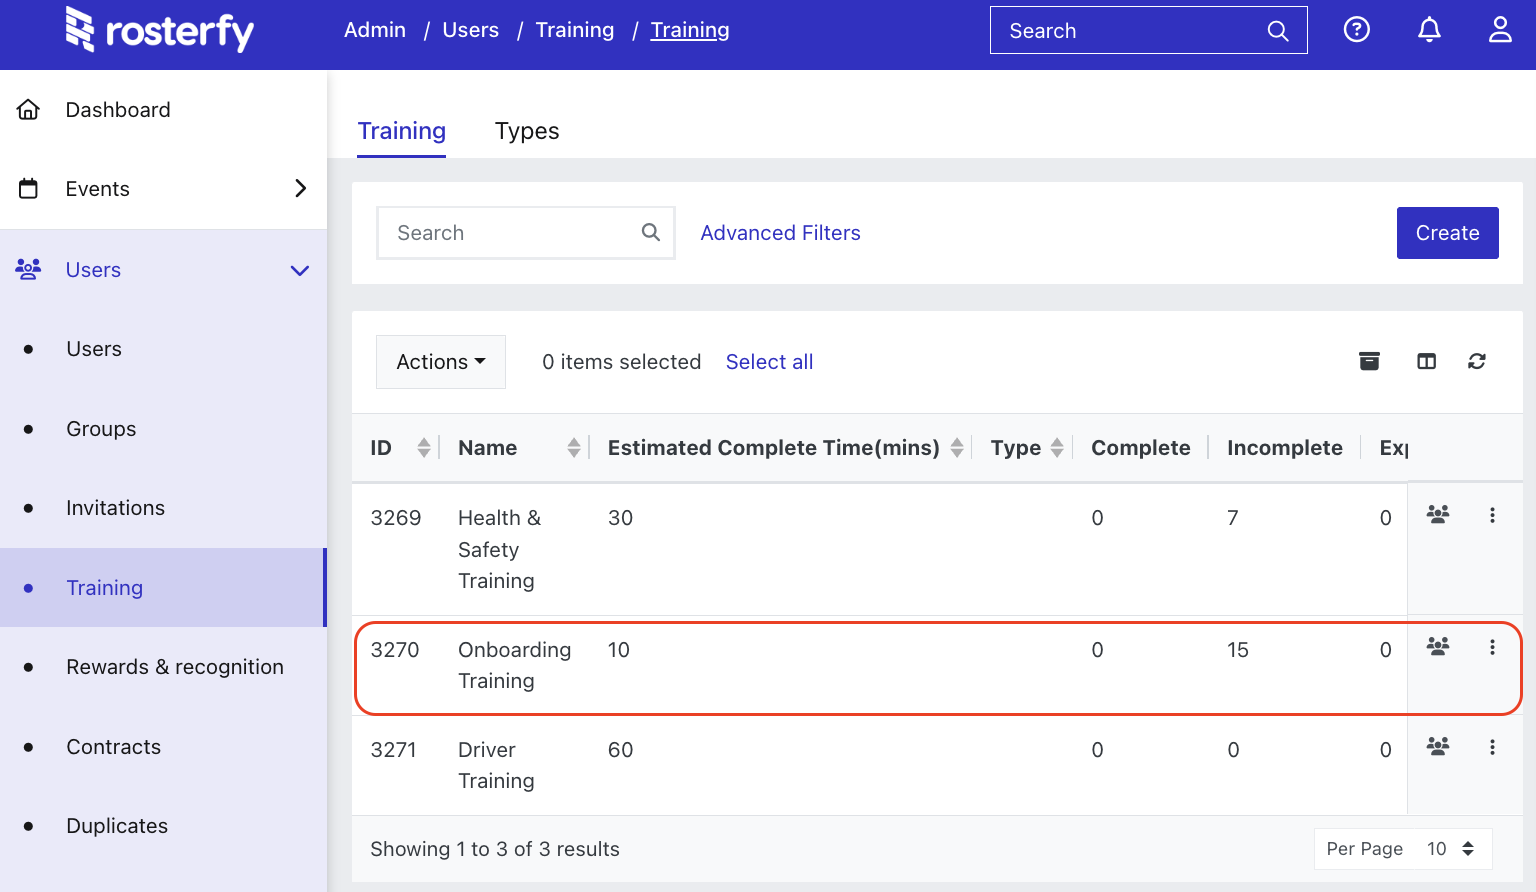The width and height of the screenshot is (1536, 892).
Task: Go to Dashboard in sidebar
Action: pos(118,110)
